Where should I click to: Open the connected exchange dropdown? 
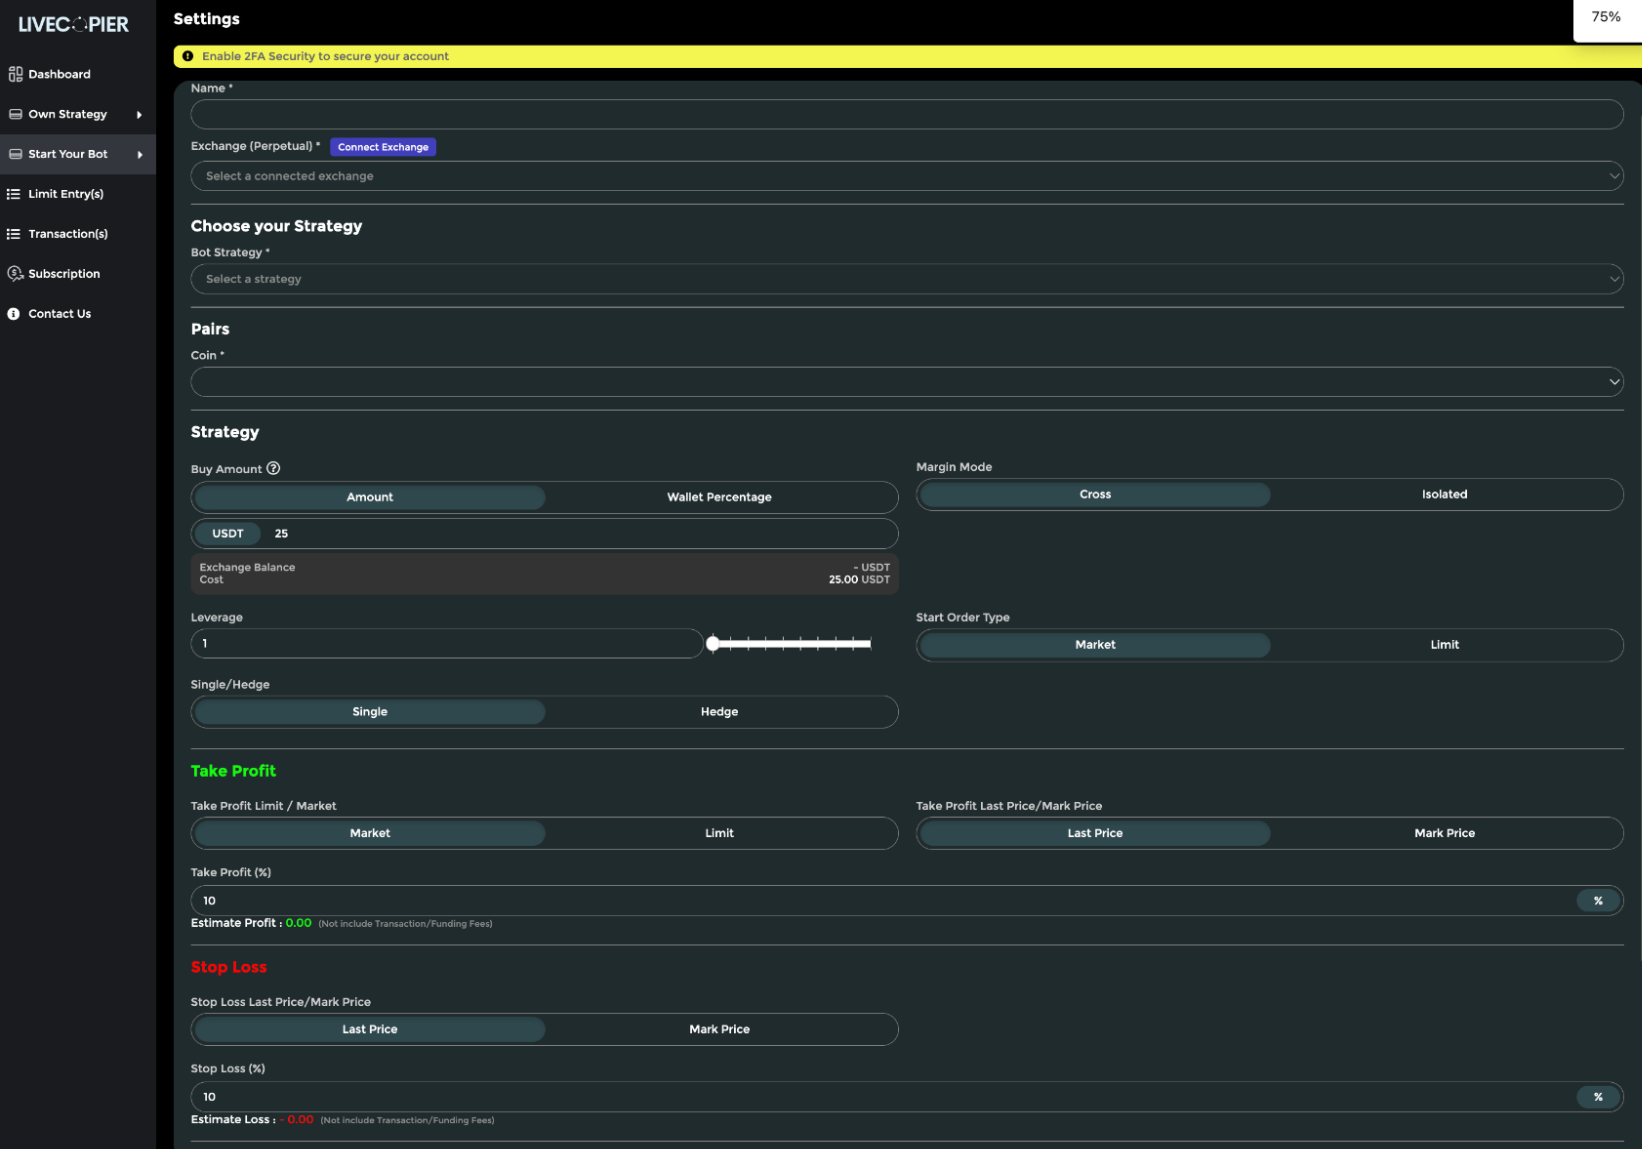click(x=907, y=176)
